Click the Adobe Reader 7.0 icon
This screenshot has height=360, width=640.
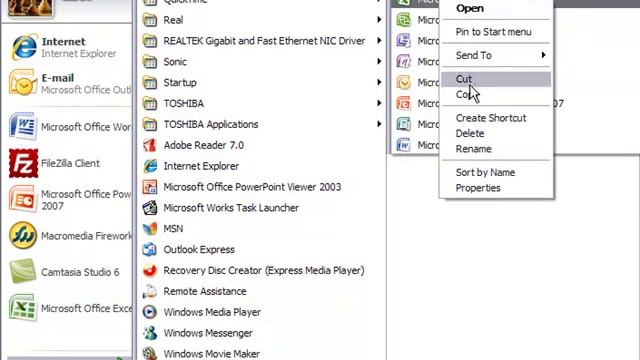150,145
